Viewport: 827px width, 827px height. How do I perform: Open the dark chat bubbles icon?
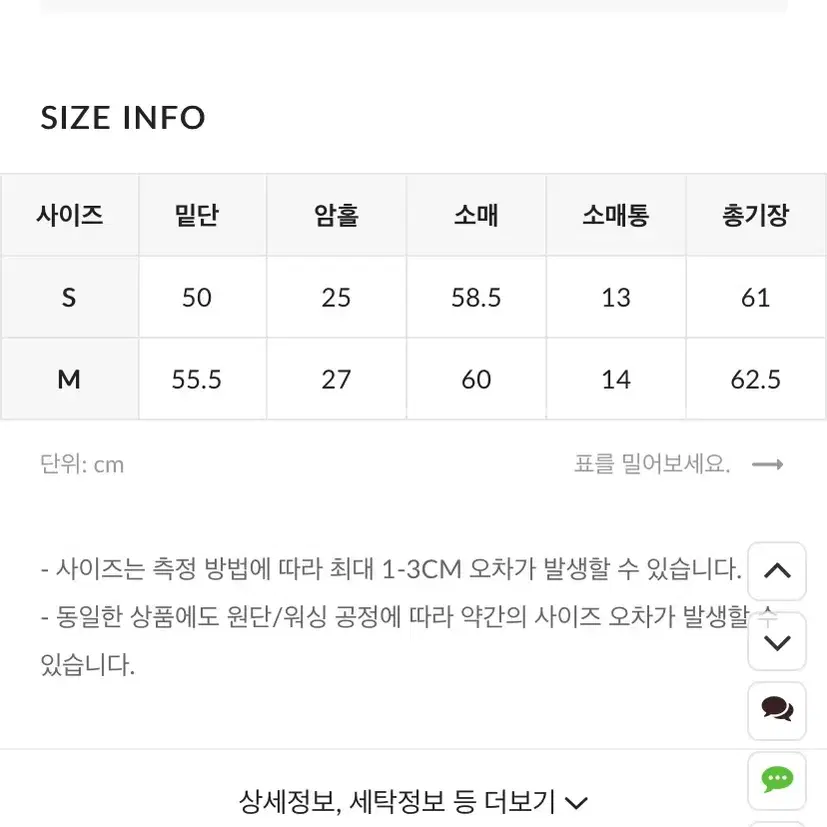point(777,710)
